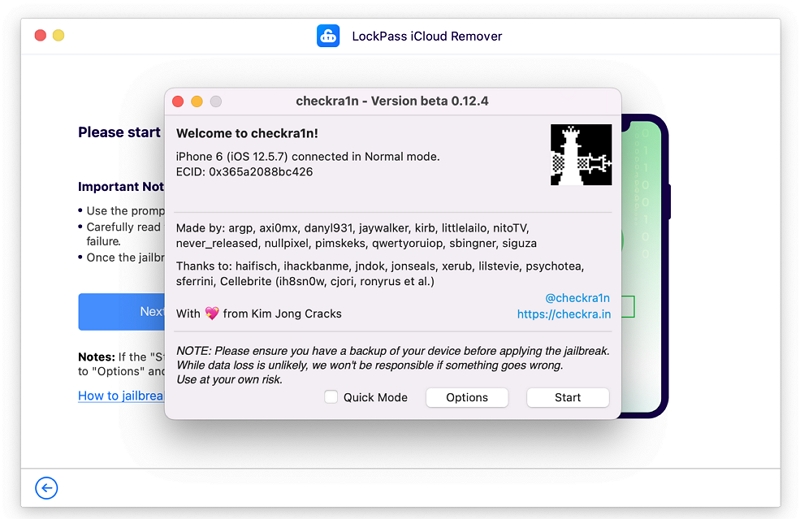Viewport: 800px width, 519px height.
Task: Click the Notes: paragraph in LockPass window
Action: pos(121,364)
